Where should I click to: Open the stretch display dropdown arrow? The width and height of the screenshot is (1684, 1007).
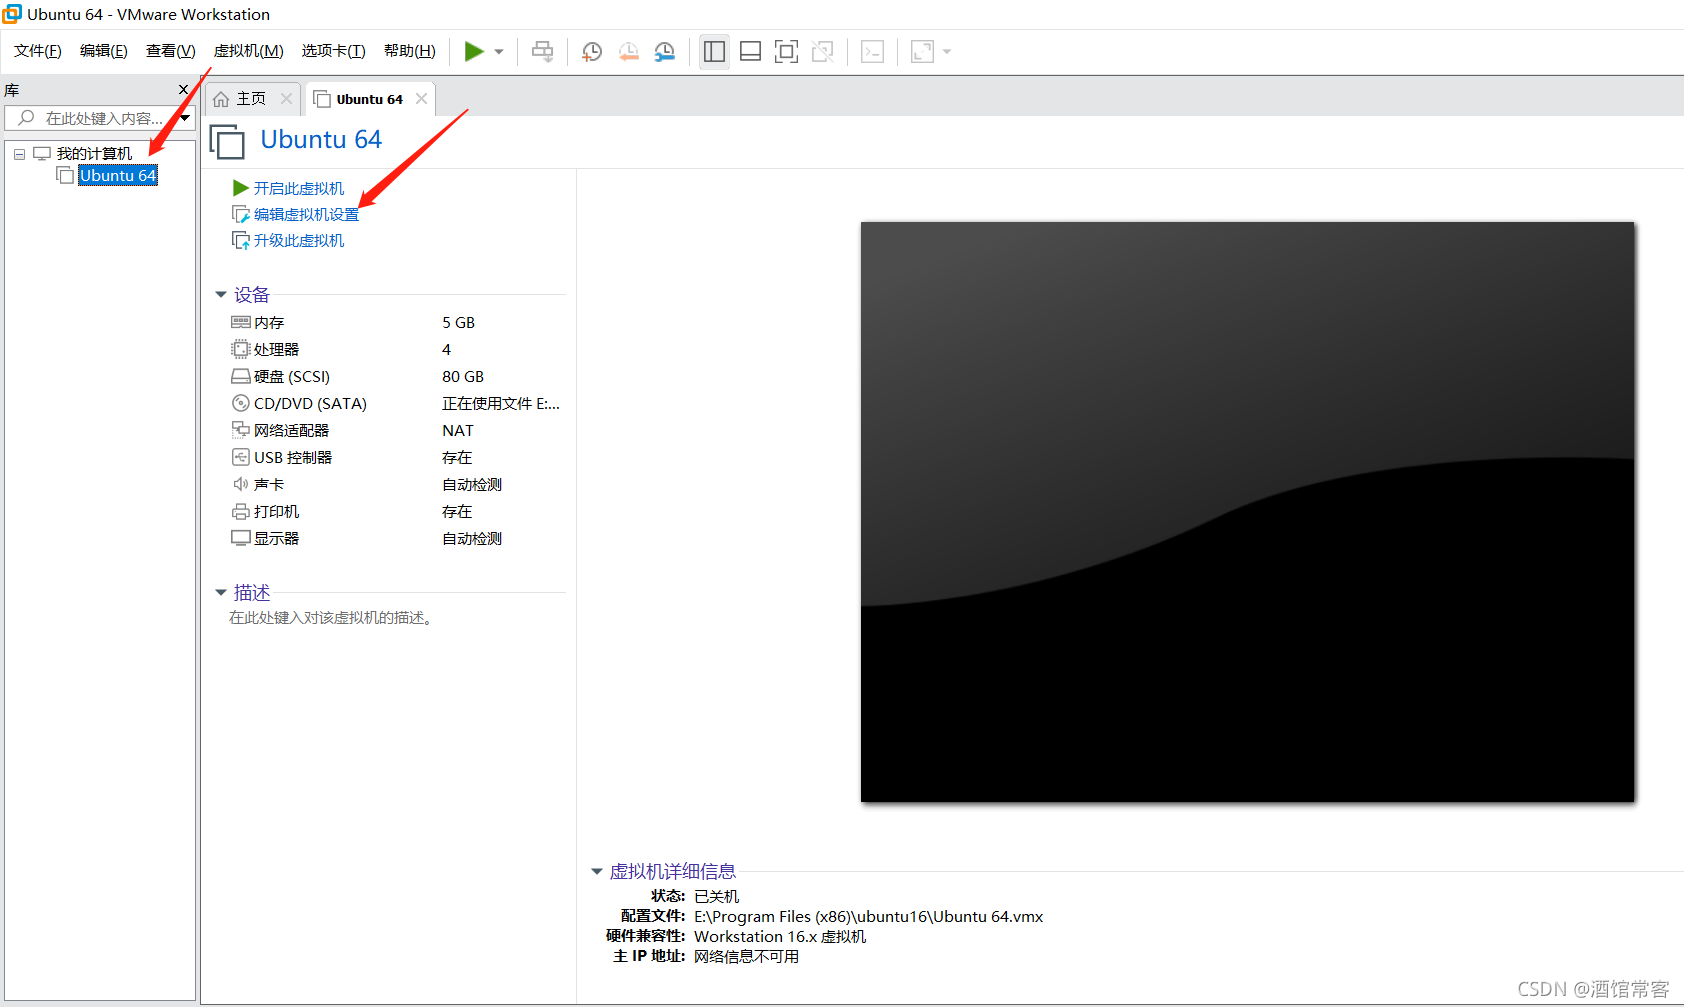tap(947, 52)
